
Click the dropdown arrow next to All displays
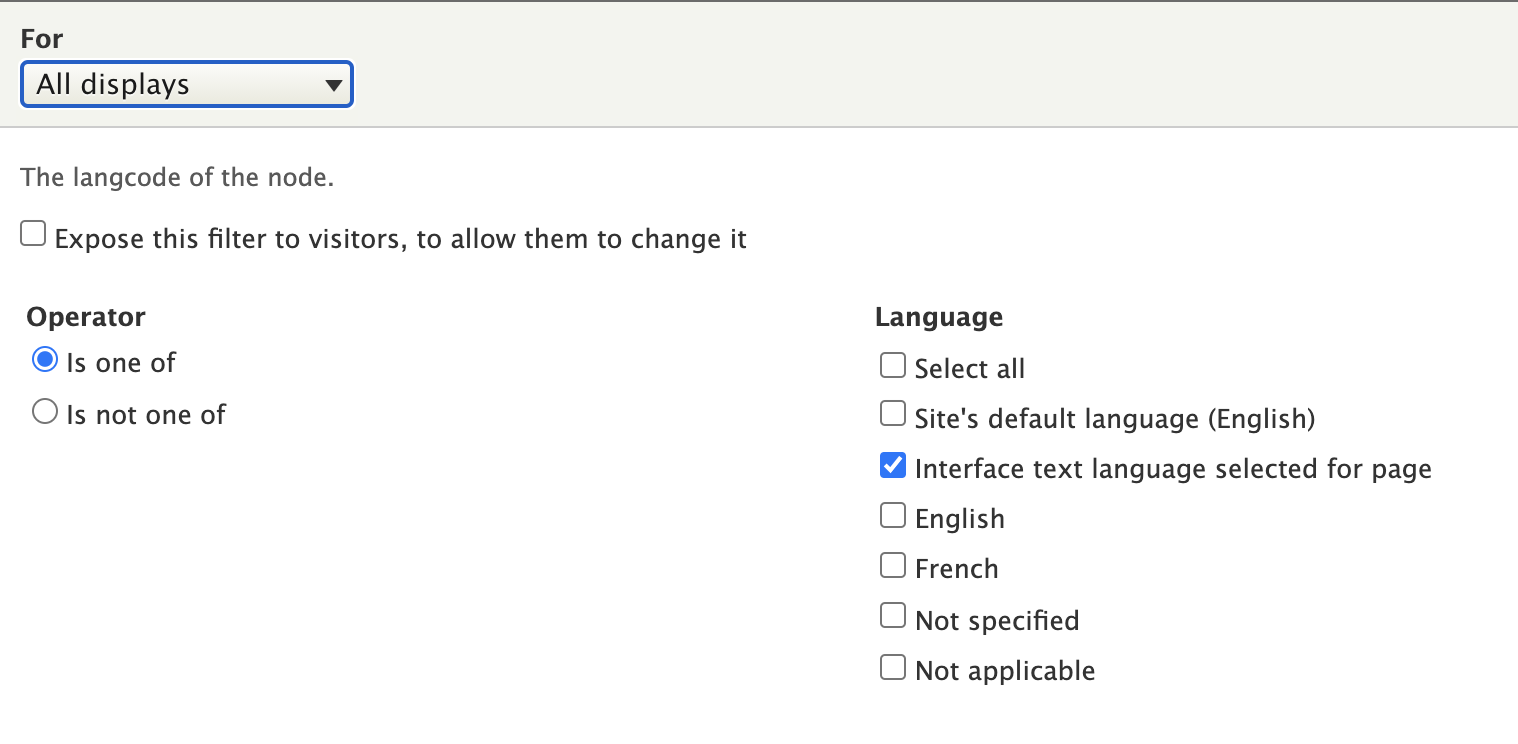pos(334,85)
